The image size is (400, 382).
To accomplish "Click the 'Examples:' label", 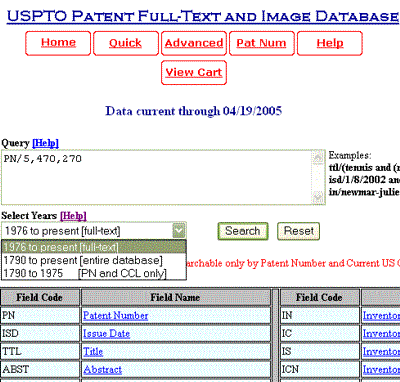I will (350, 155).
